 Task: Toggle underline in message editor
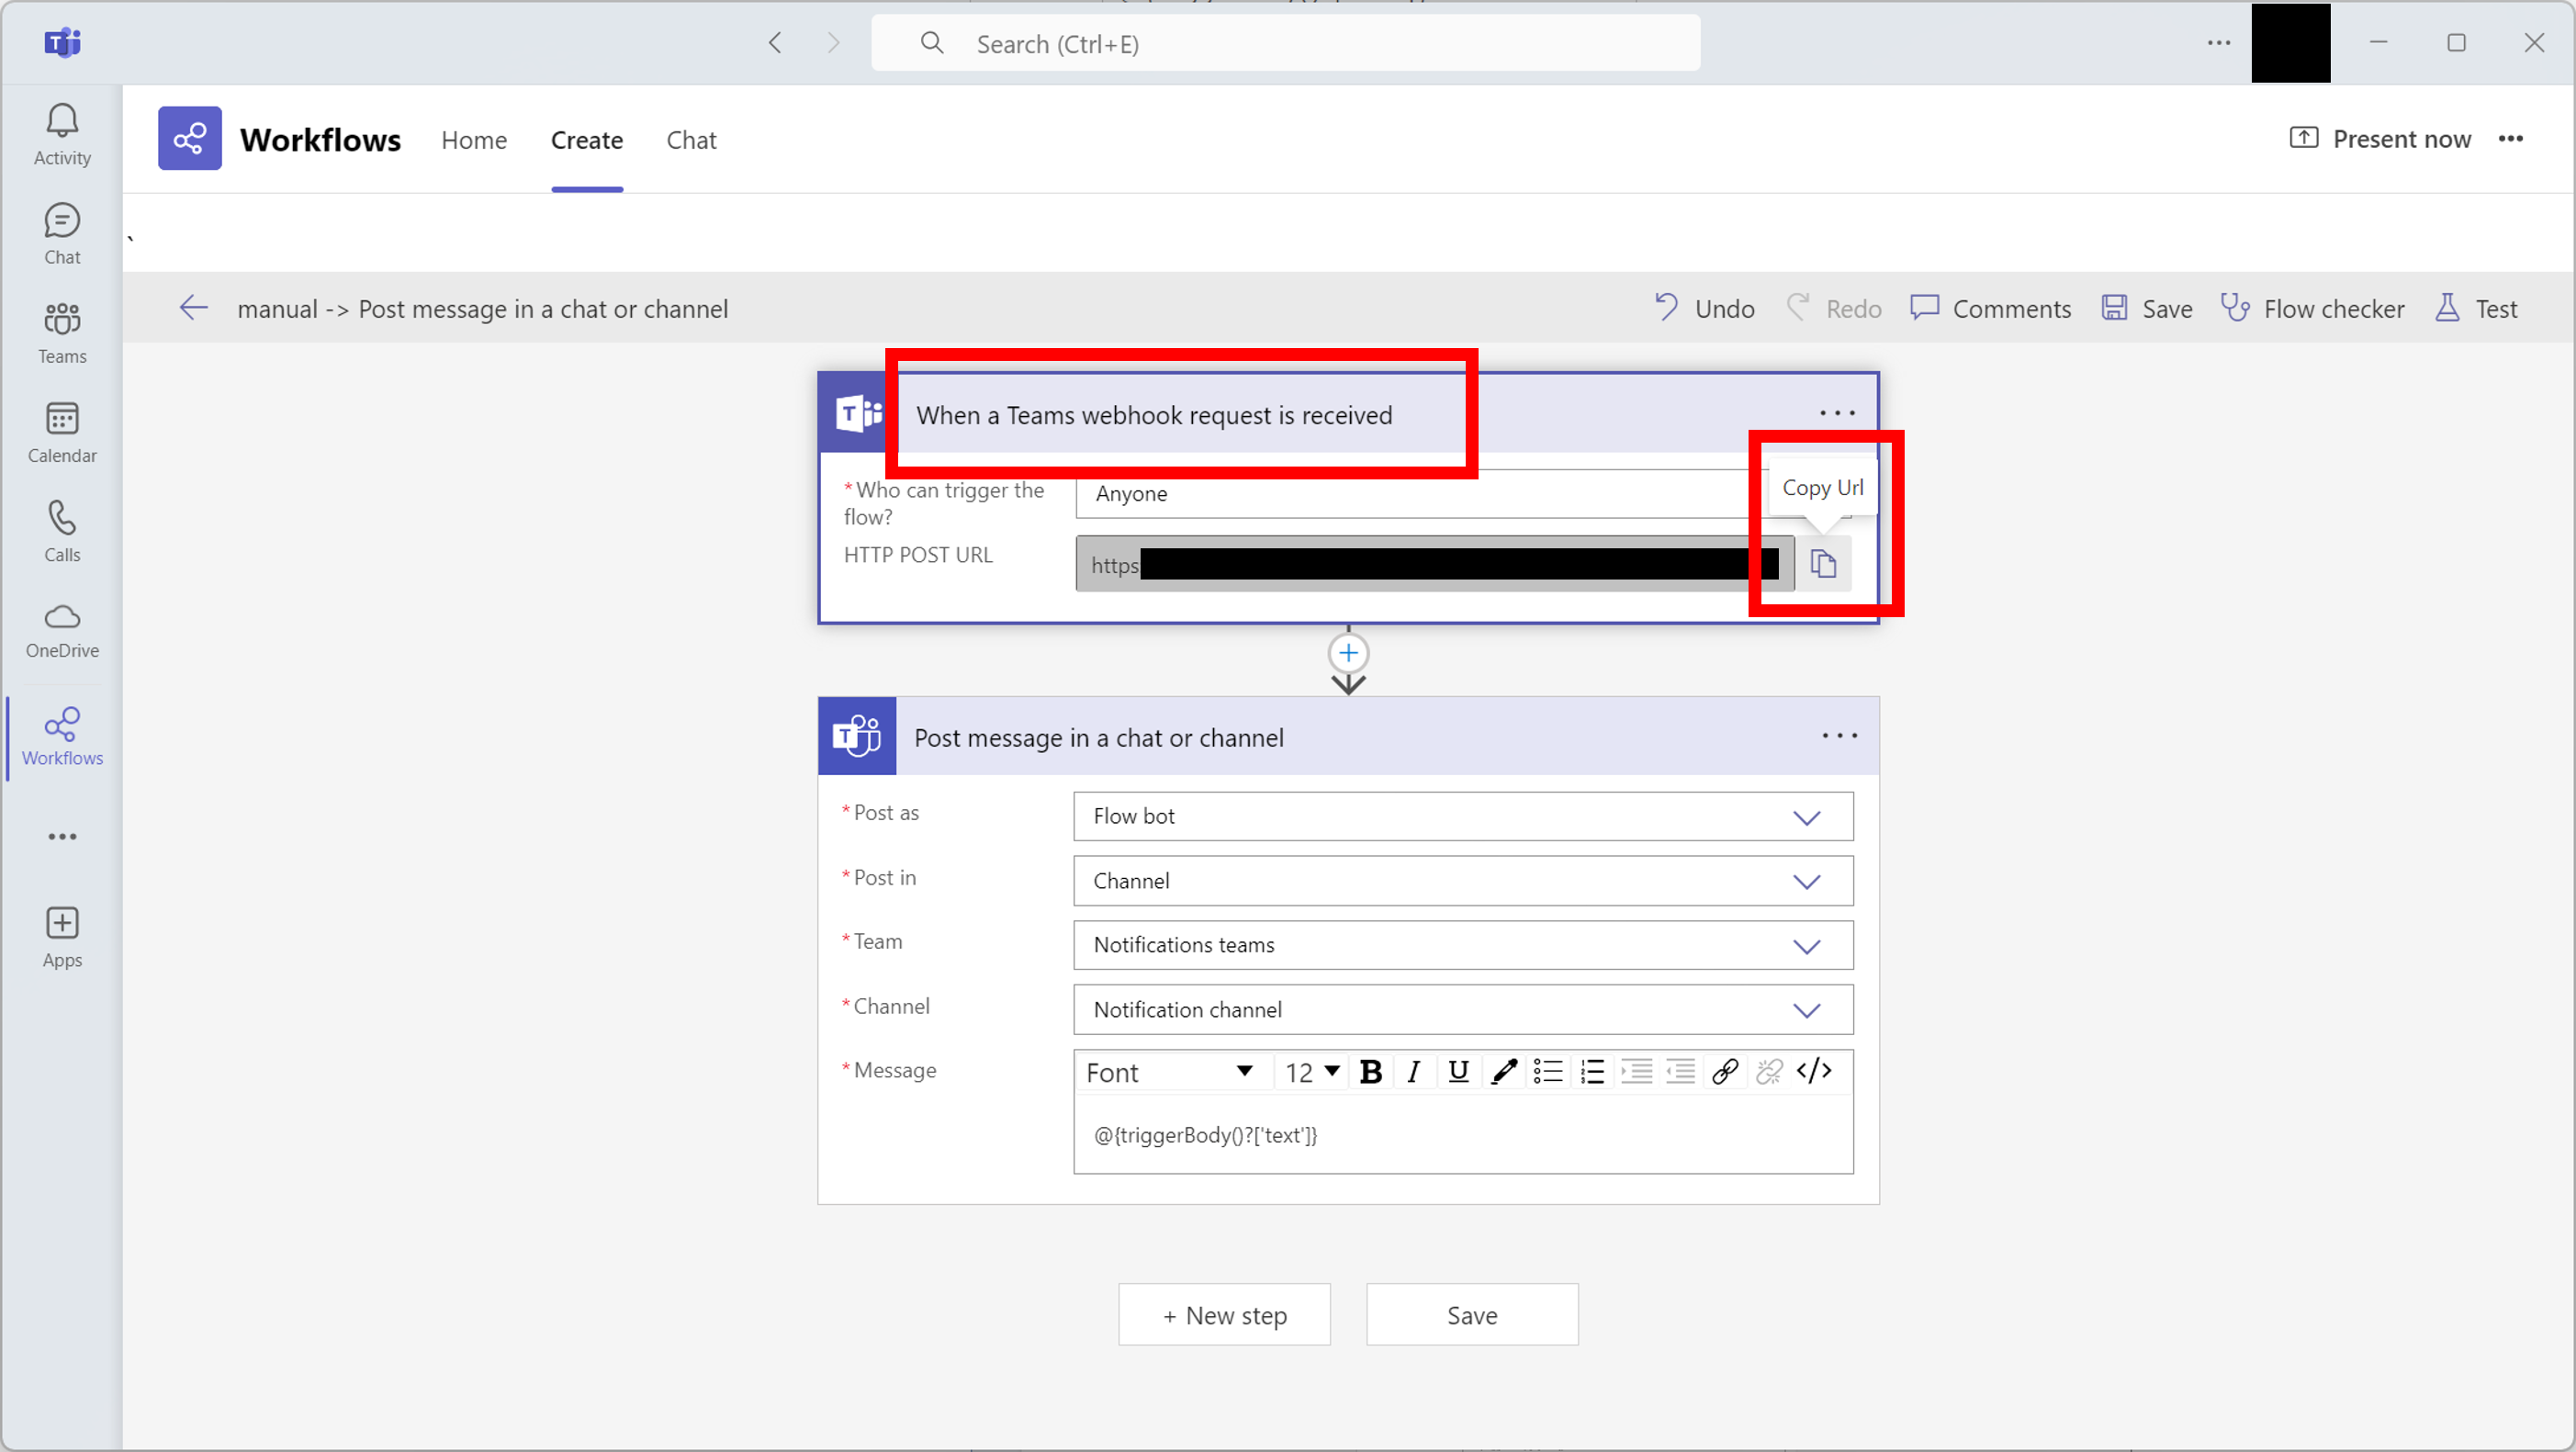click(1458, 1072)
